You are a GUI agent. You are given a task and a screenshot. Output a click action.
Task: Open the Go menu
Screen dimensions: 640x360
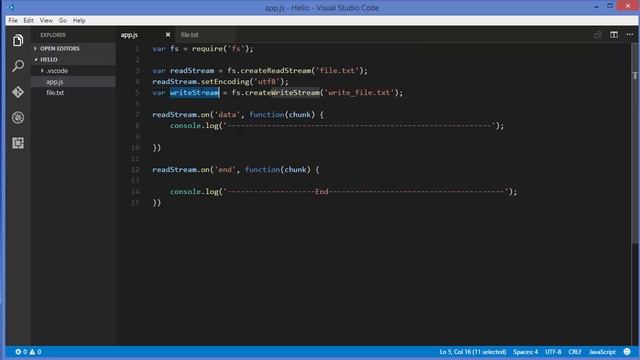coord(62,20)
